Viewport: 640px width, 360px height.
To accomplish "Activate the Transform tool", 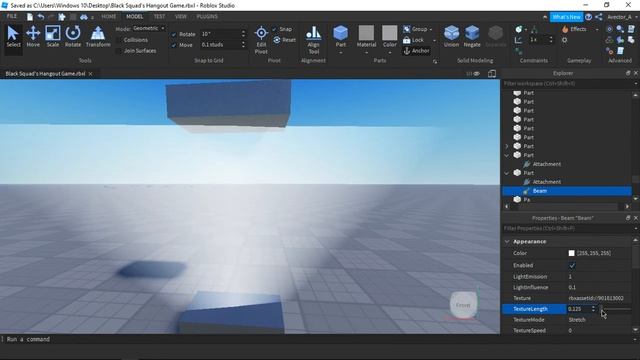I will (x=98, y=37).
